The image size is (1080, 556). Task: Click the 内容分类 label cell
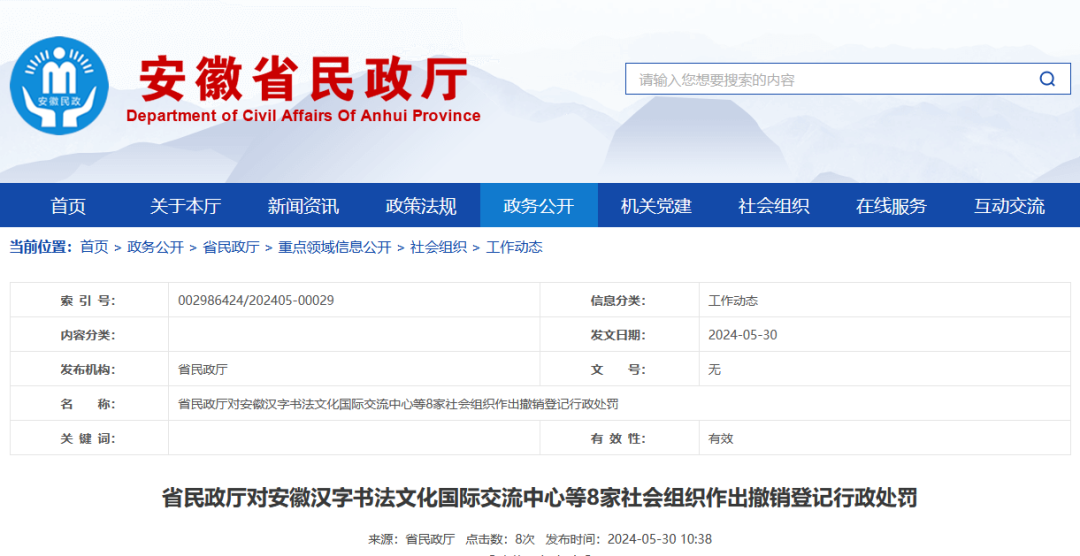89,335
